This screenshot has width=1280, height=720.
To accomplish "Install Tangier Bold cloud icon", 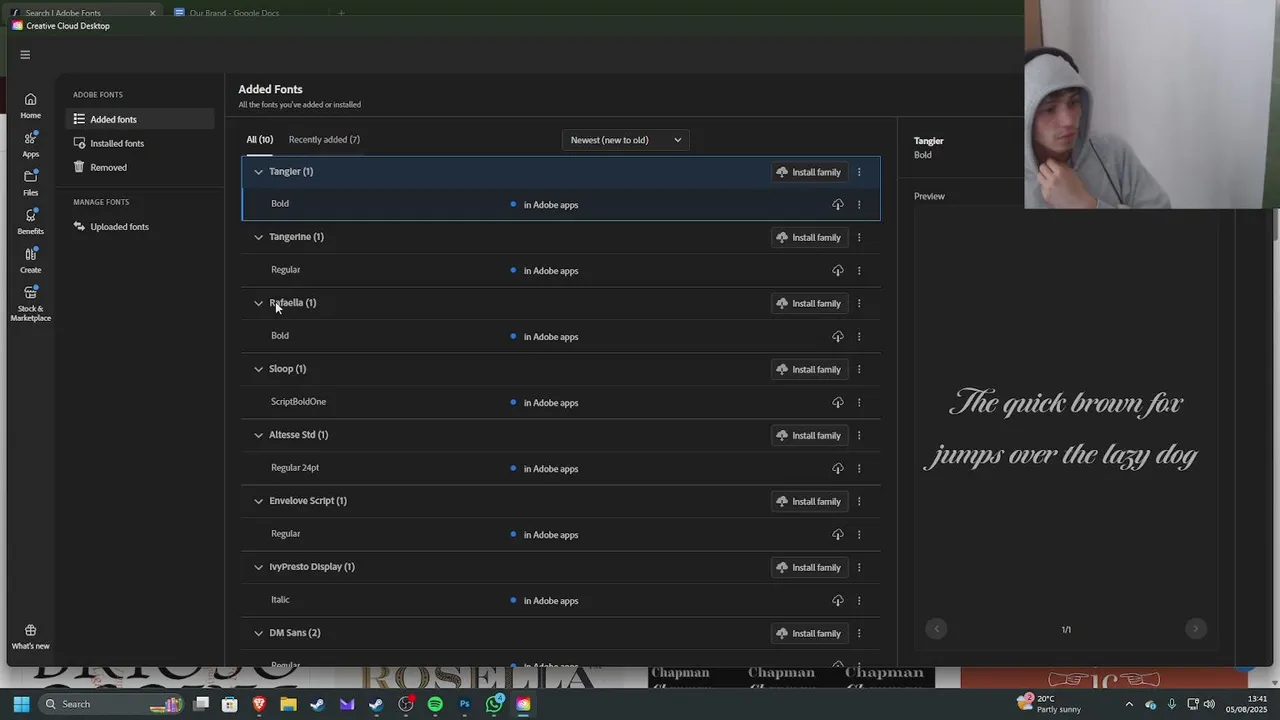I will (x=838, y=205).
